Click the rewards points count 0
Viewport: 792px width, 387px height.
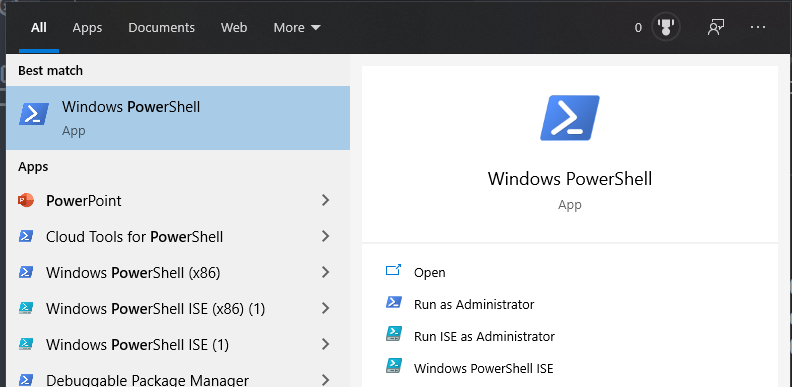[x=638, y=28]
